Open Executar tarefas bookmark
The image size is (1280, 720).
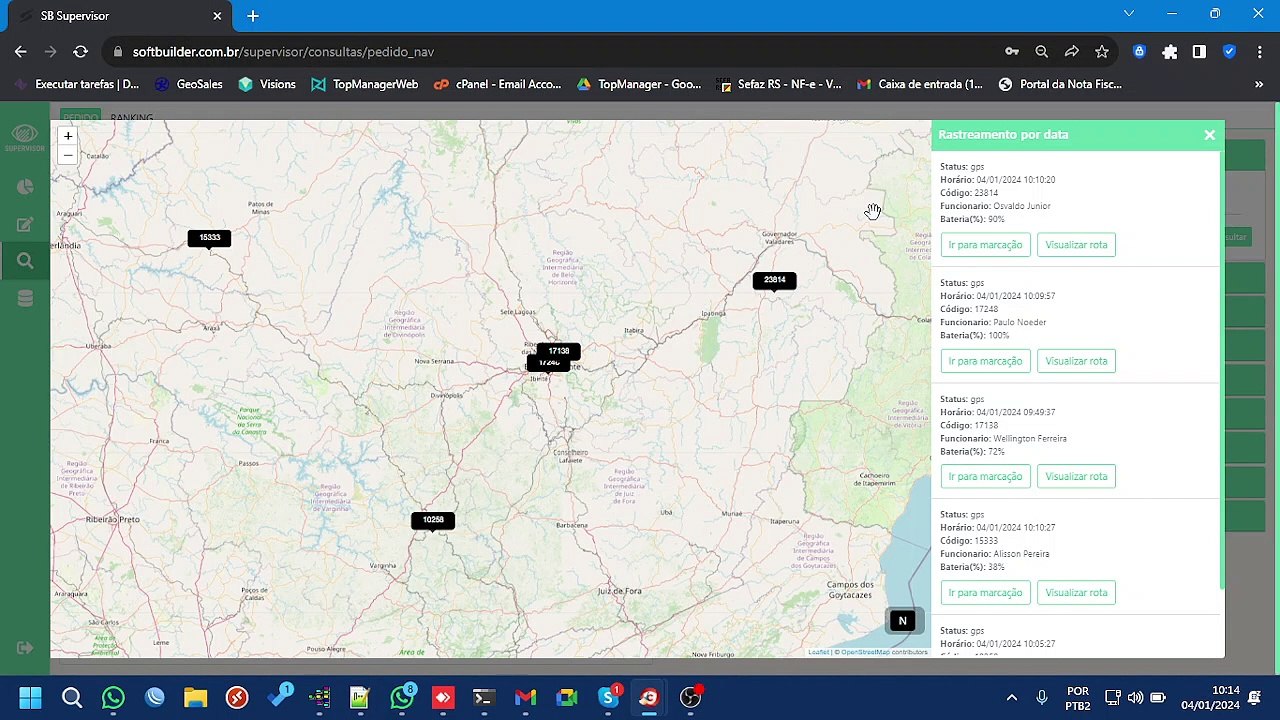click(78, 84)
